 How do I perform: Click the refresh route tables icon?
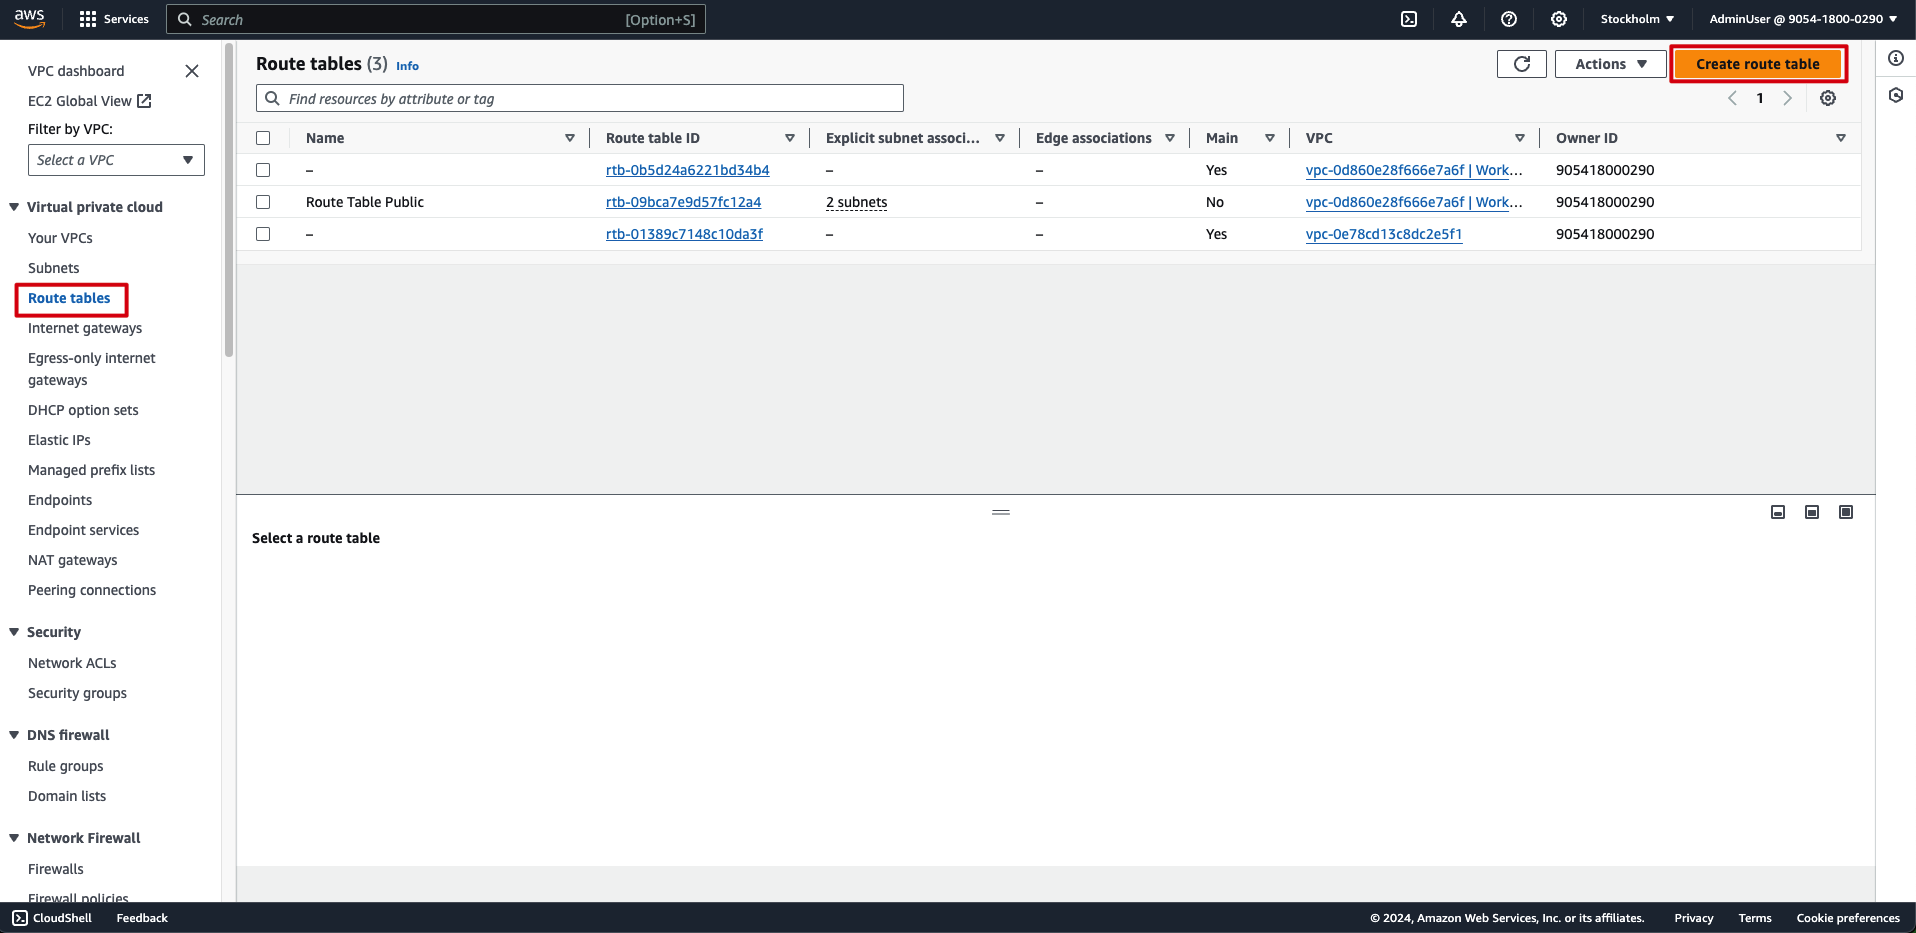[1521, 64]
